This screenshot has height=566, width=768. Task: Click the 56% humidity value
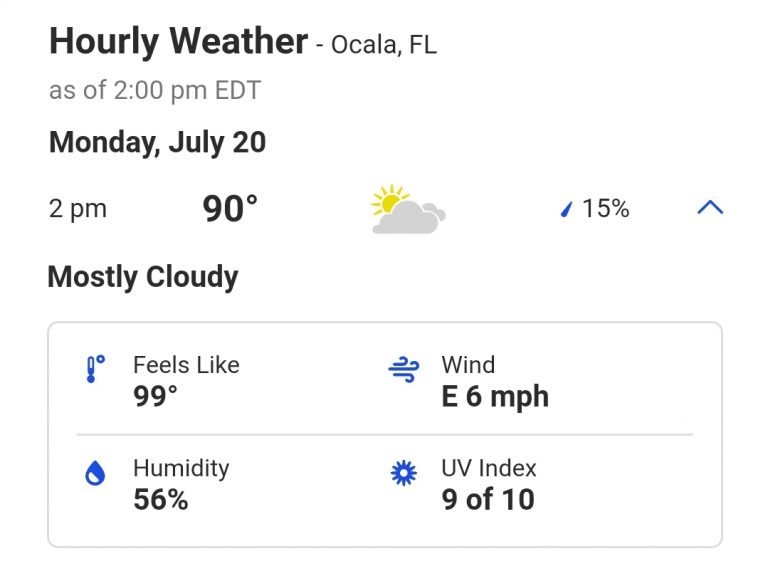[x=161, y=499]
